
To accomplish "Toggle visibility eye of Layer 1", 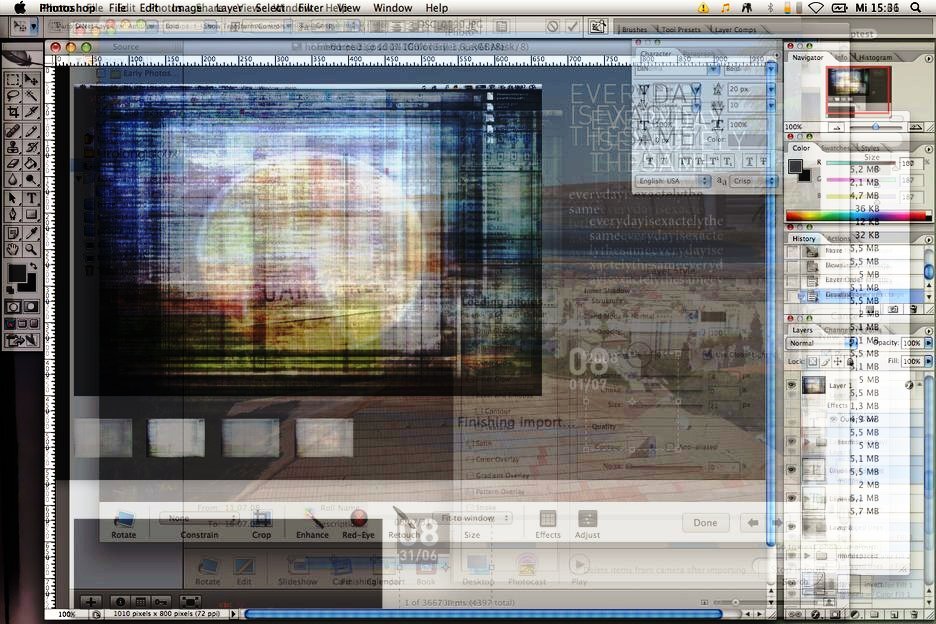I will point(792,385).
